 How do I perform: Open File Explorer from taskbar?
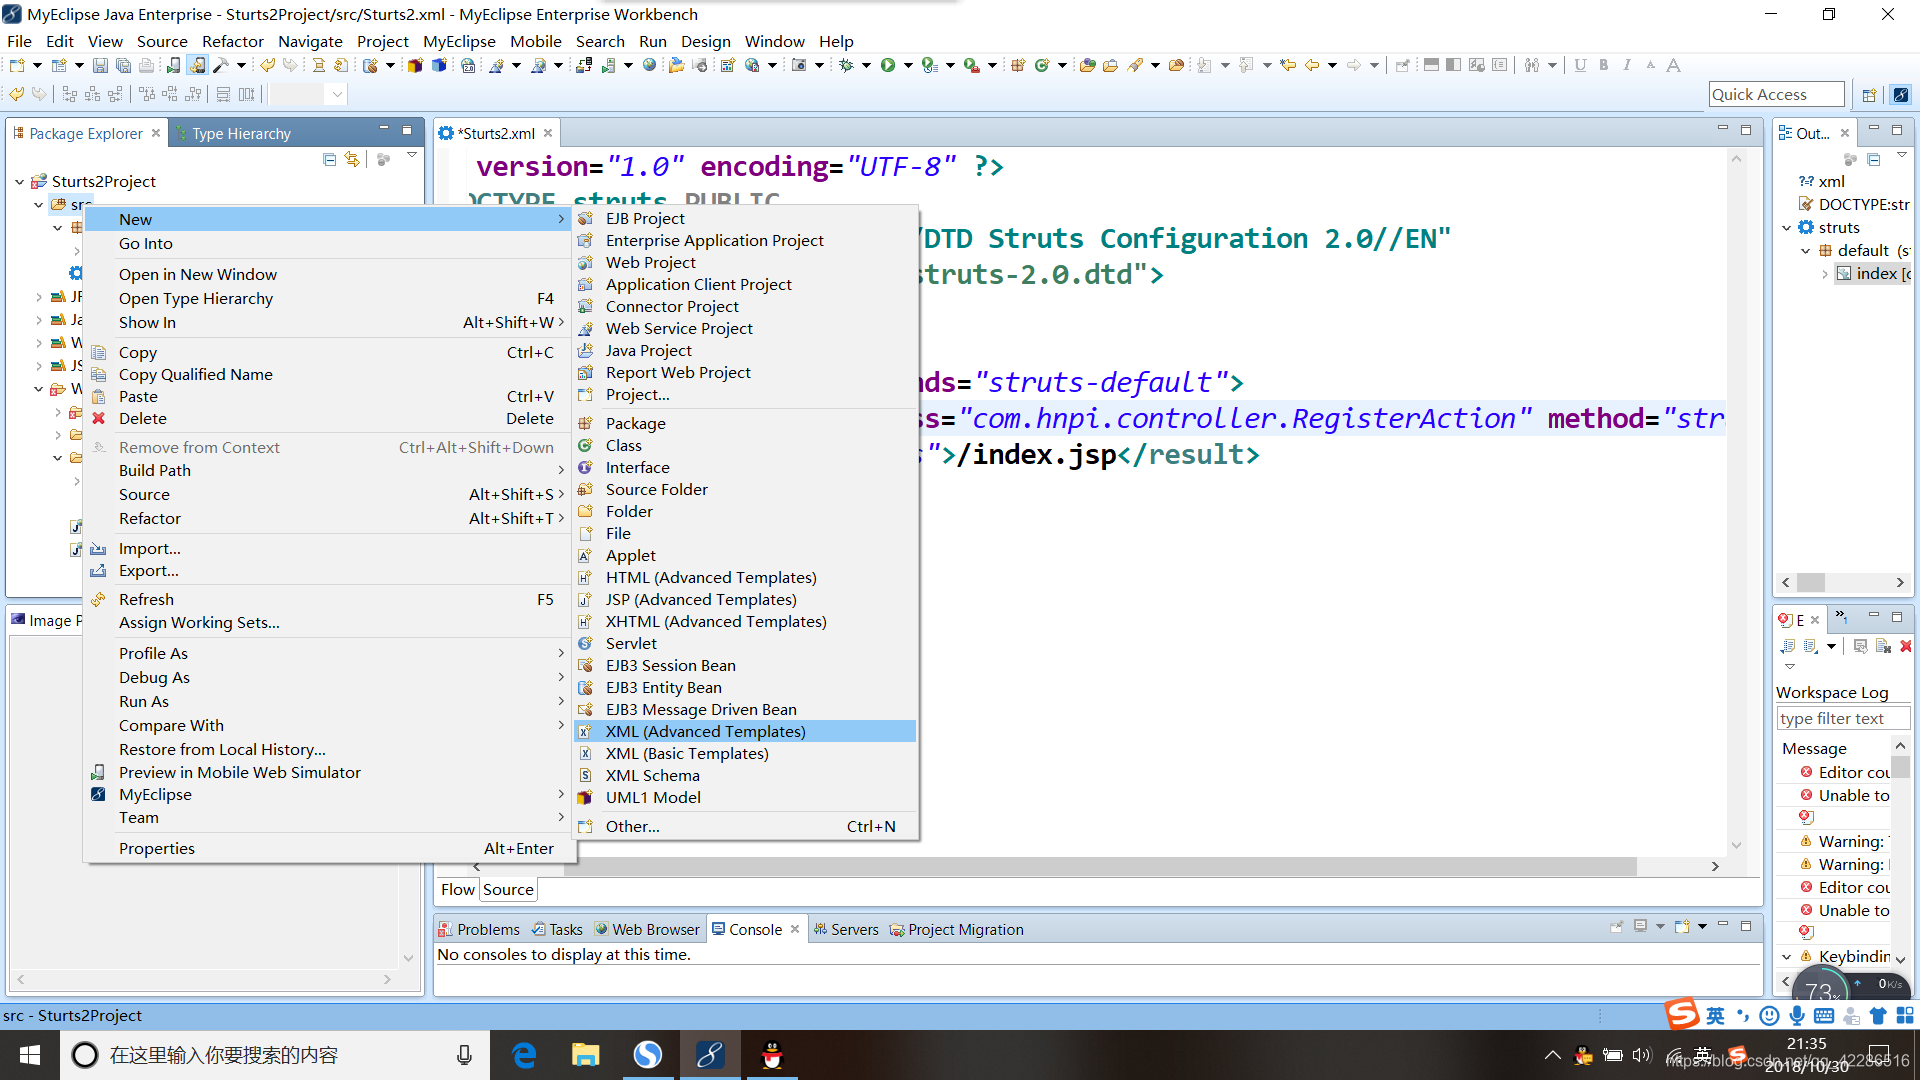(585, 1055)
